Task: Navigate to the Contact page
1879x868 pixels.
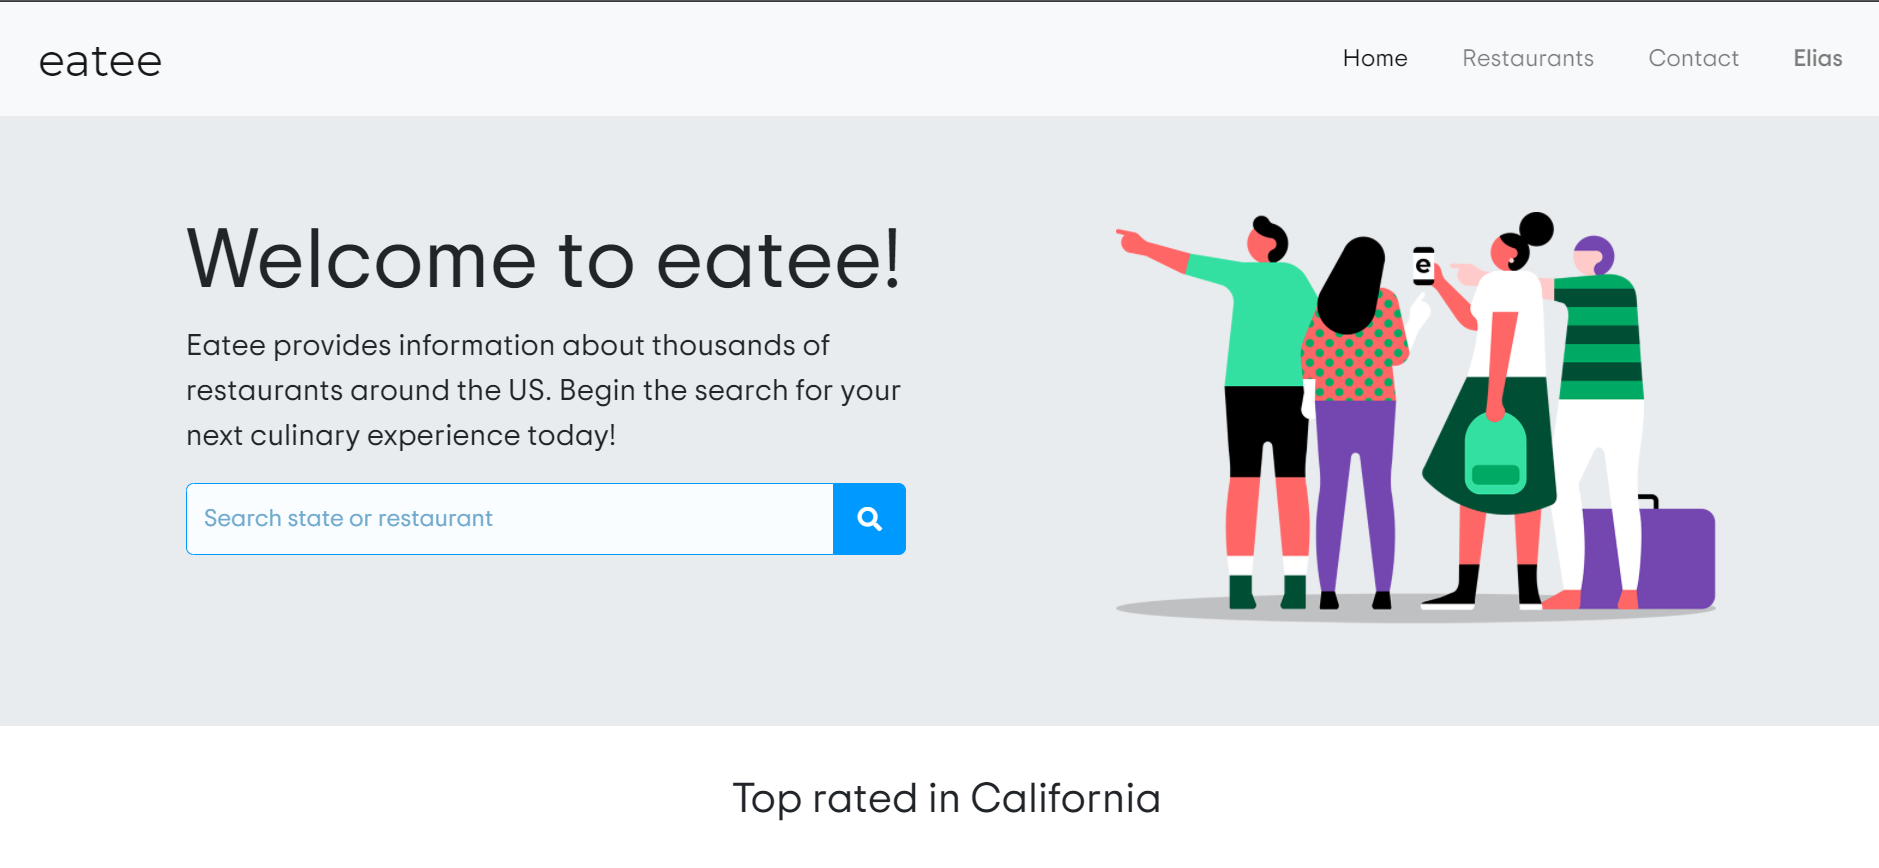Action: tap(1693, 58)
